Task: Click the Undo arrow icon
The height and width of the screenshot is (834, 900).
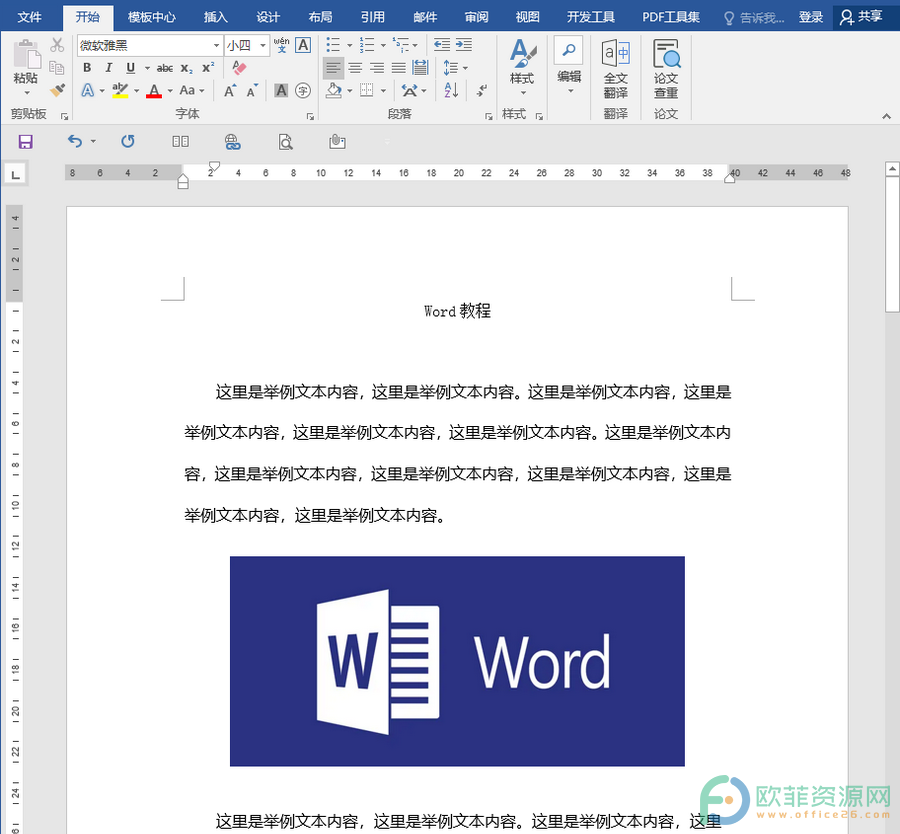Action: (x=75, y=141)
